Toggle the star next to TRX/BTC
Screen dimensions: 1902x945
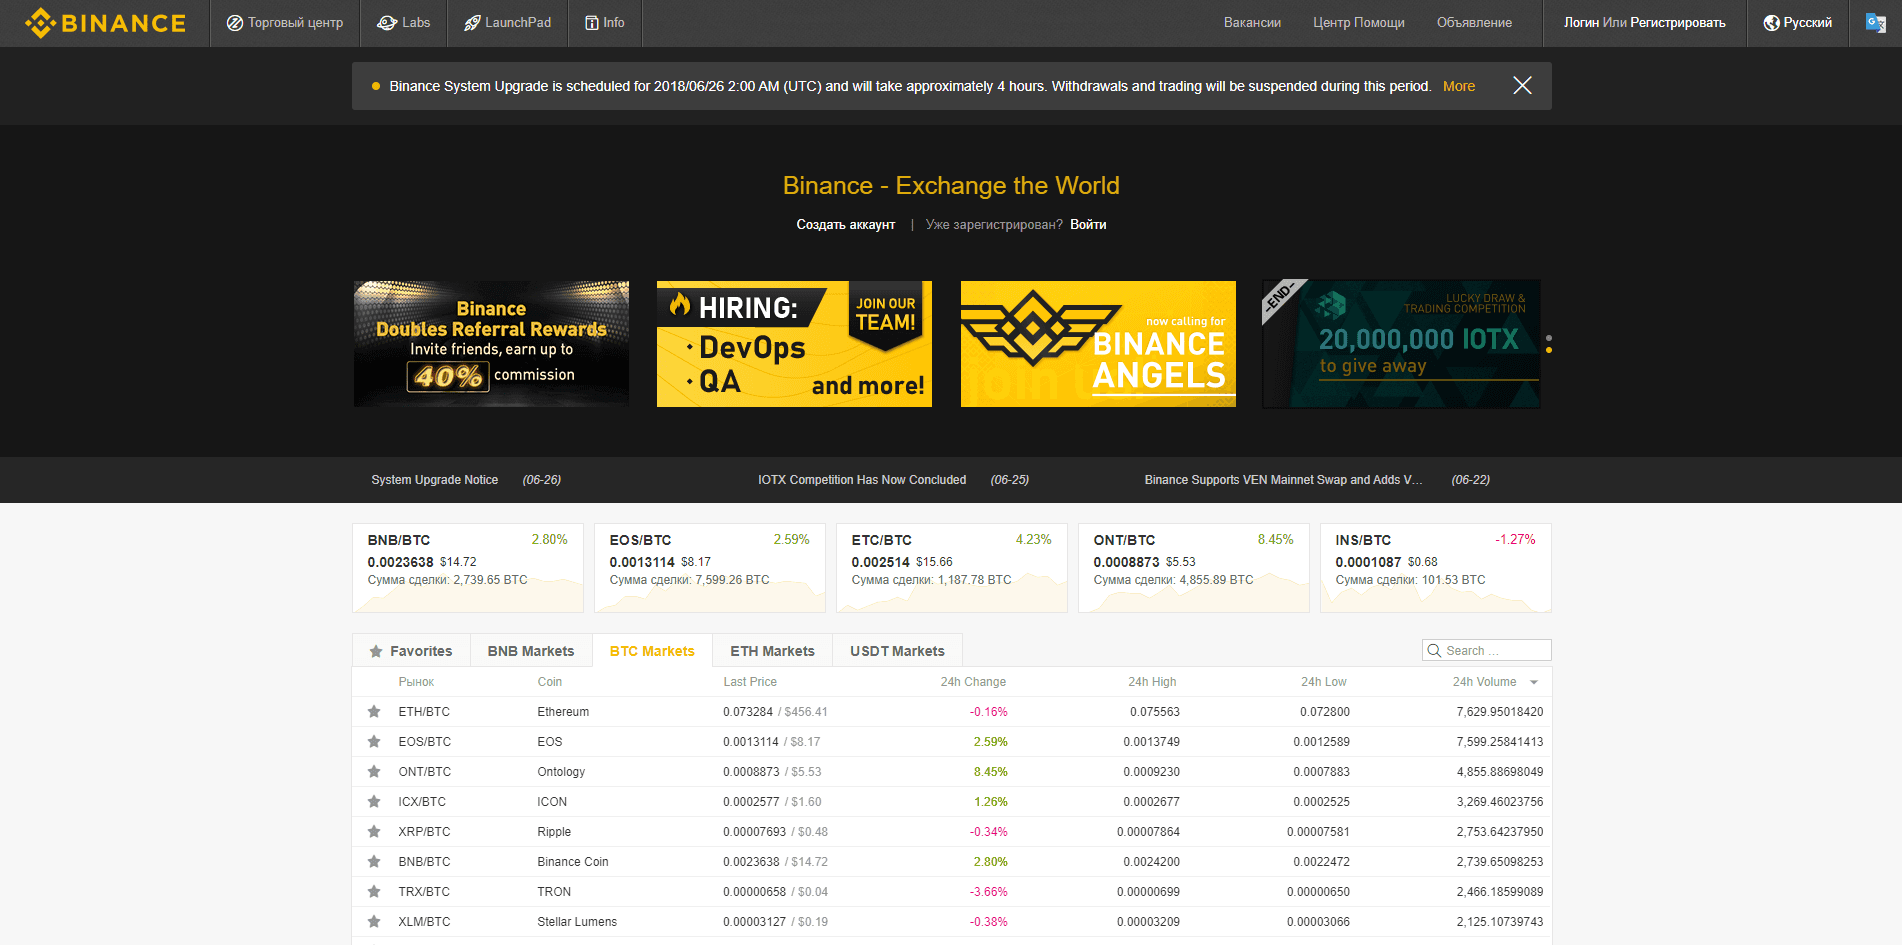[x=374, y=891]
